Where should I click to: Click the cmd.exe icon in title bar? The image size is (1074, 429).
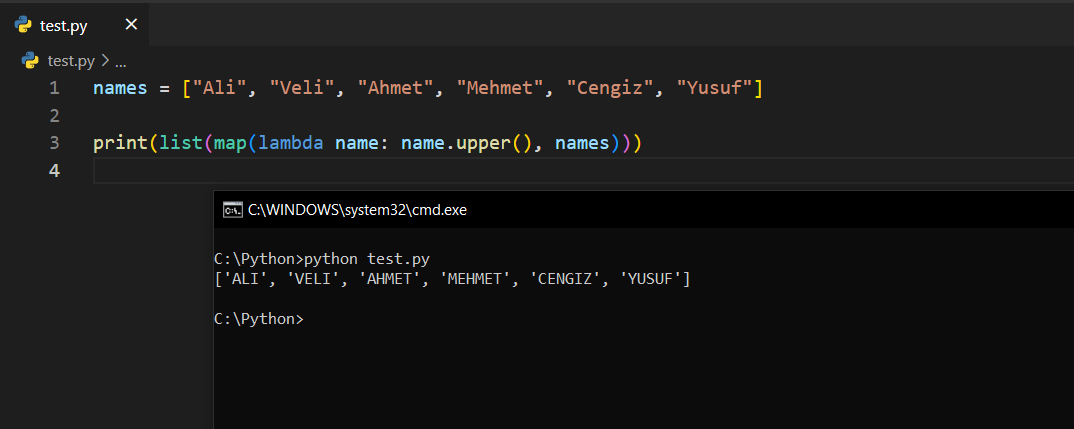tap(232, 210)
